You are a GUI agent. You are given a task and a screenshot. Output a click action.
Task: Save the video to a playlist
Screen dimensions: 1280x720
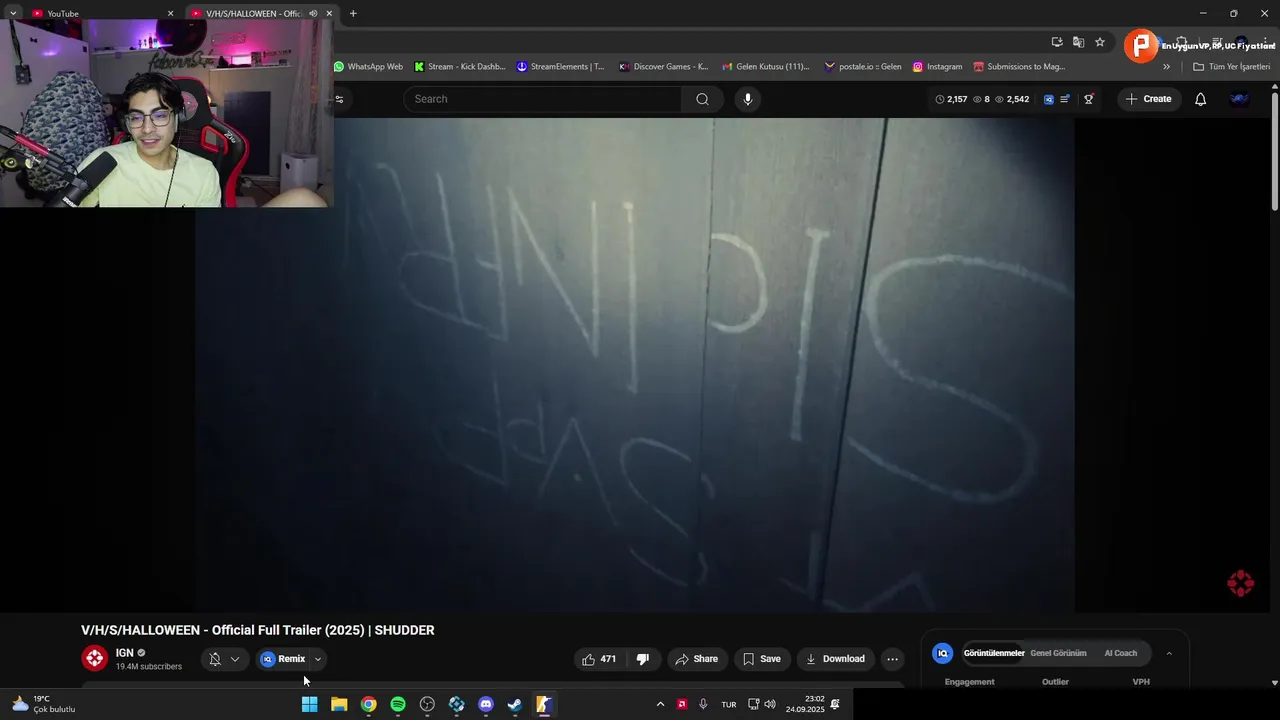[x=761, y=659]
